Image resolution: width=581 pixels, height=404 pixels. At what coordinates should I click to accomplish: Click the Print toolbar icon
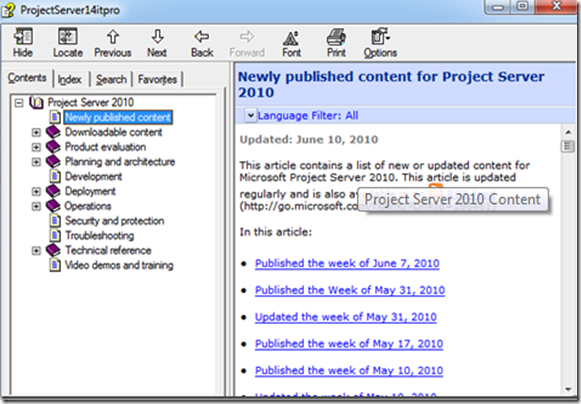coord(336,37)
